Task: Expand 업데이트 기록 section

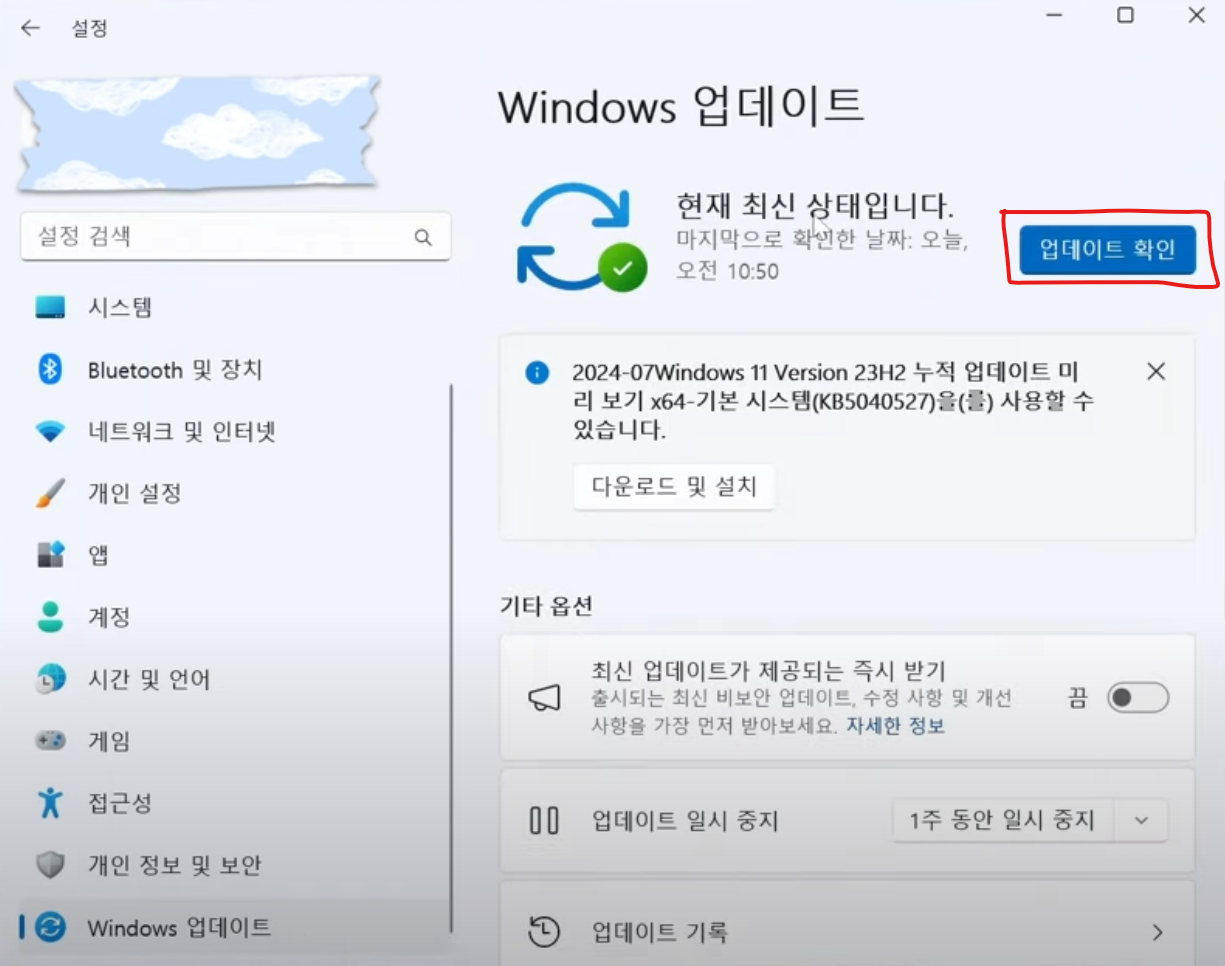Action: point(847,930)
